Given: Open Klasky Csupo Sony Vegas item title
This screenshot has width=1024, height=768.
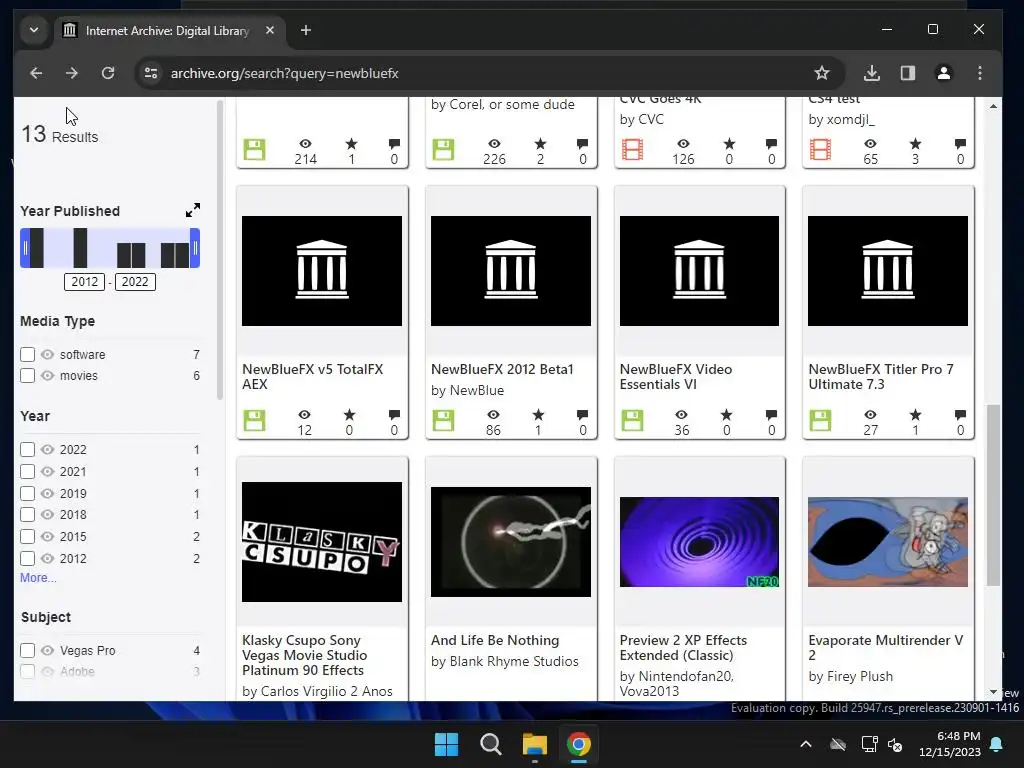Looking at the screenshot, I should tap(304, 655).
